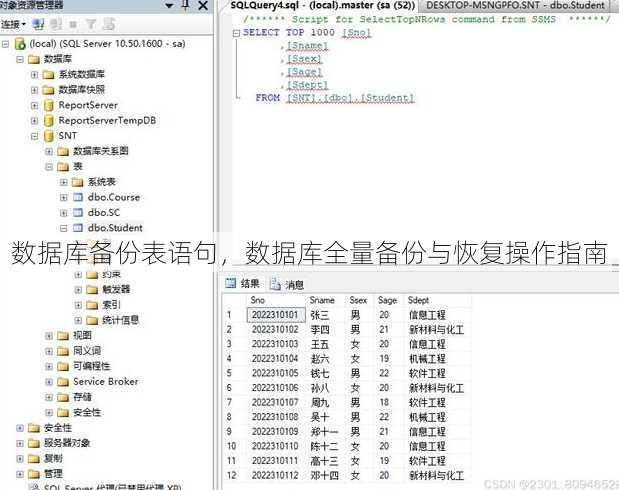Select the SNT database cylinder icon

49,136
